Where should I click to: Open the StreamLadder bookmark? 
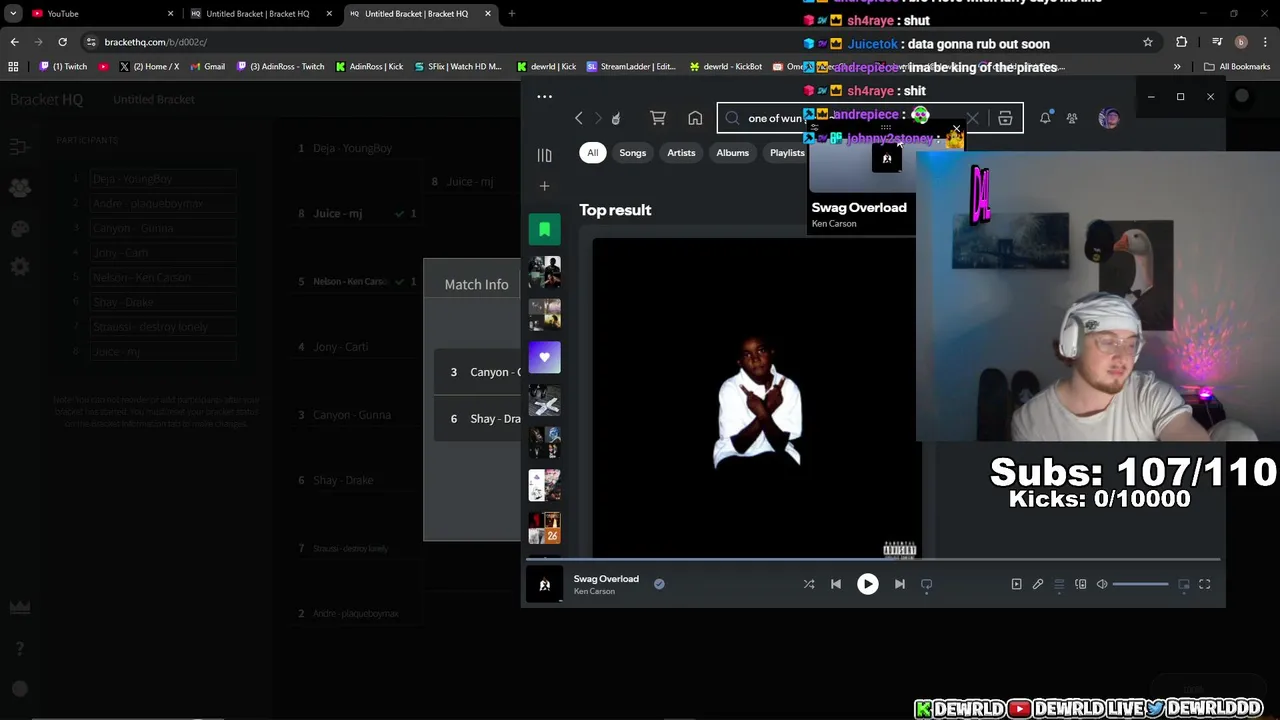[632, 67]
